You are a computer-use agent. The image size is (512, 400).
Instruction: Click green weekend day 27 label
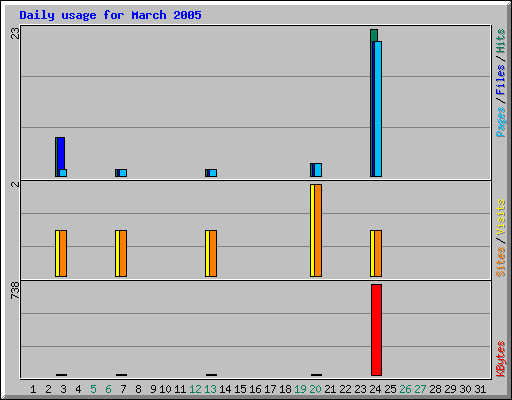coord(420,389)
